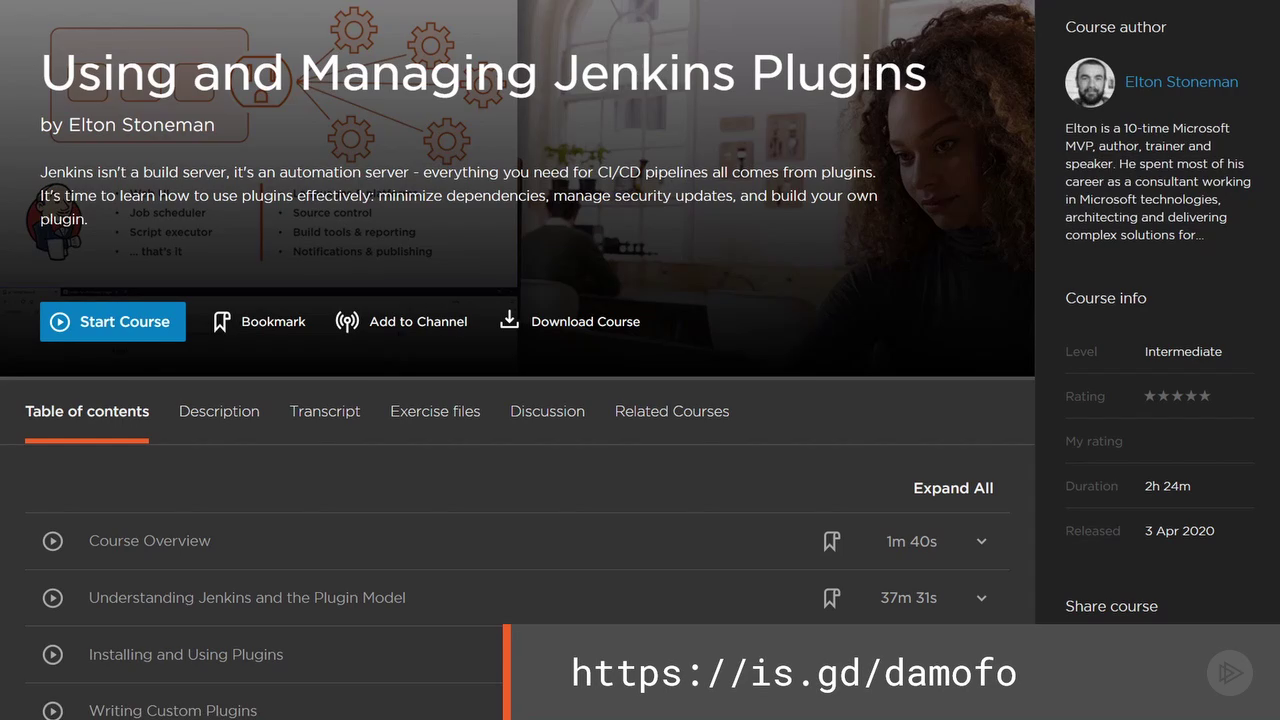
Task: Open Elton Stoneman author profile link
Action: coord(1181,82)
